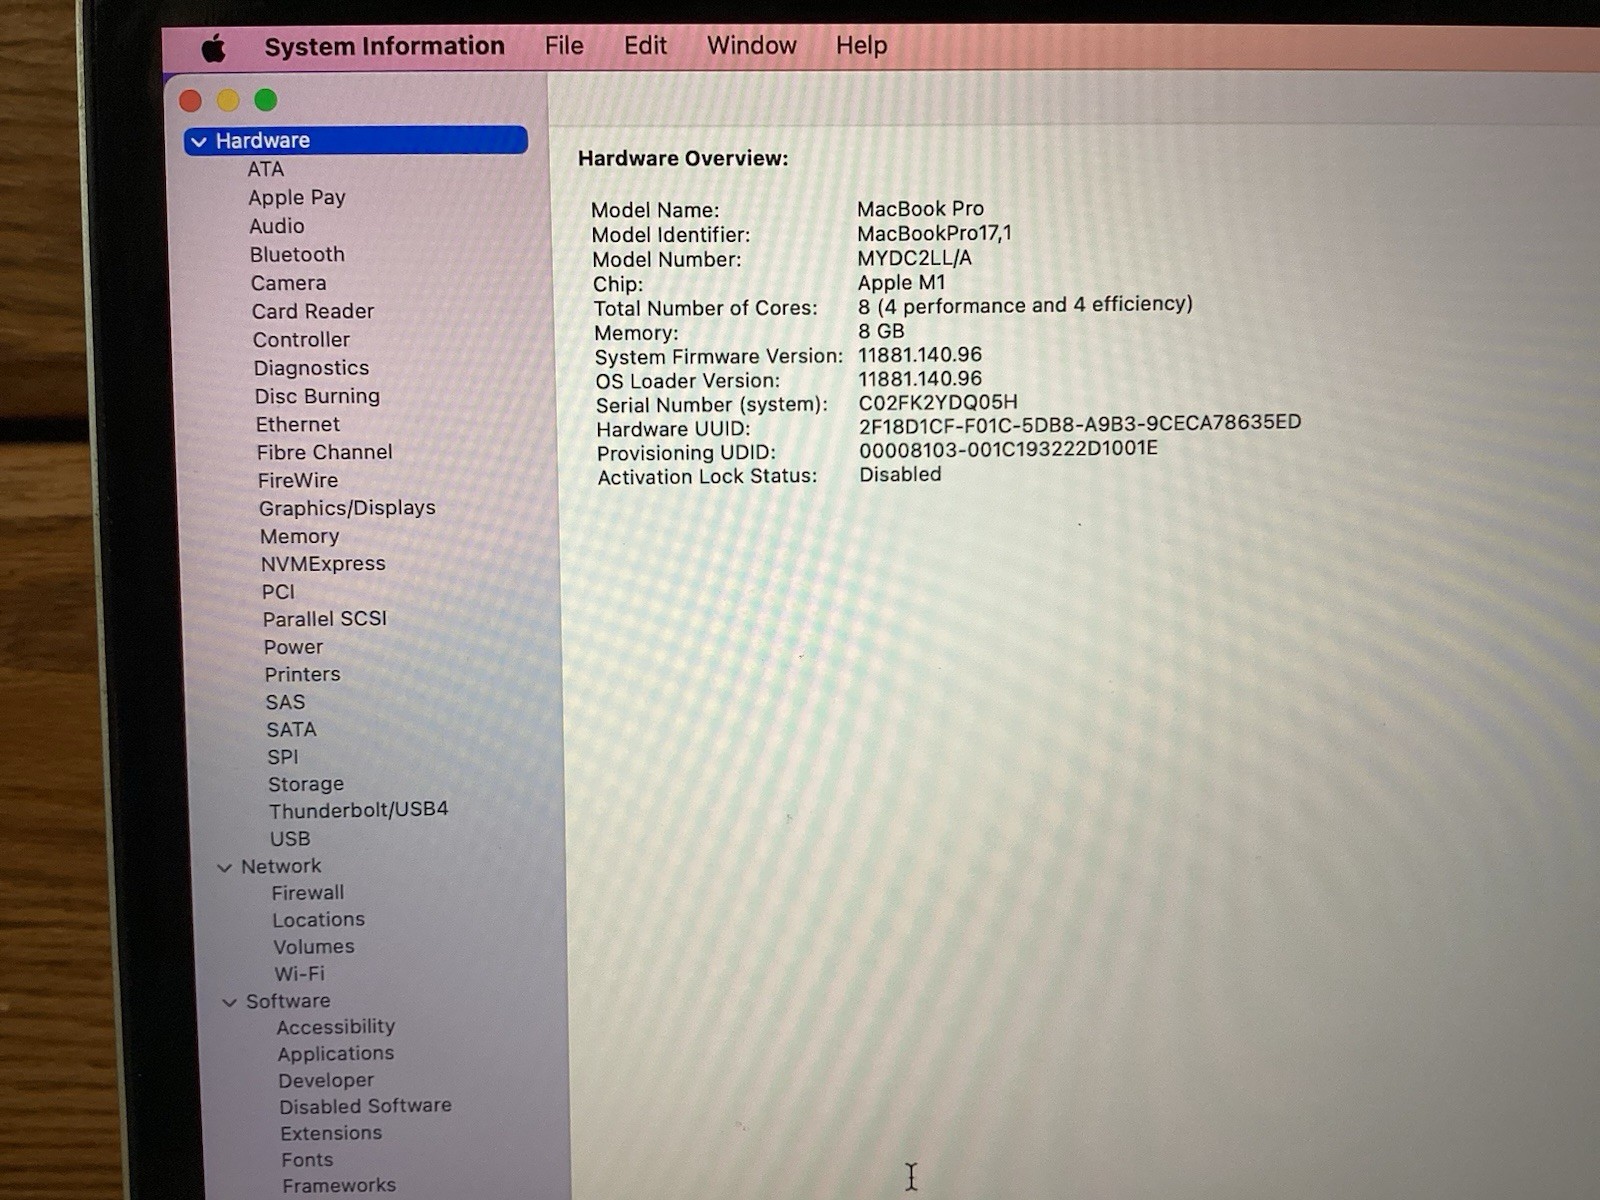
Task: Select USB in the sidebar
Action: (x=290, y=838)
